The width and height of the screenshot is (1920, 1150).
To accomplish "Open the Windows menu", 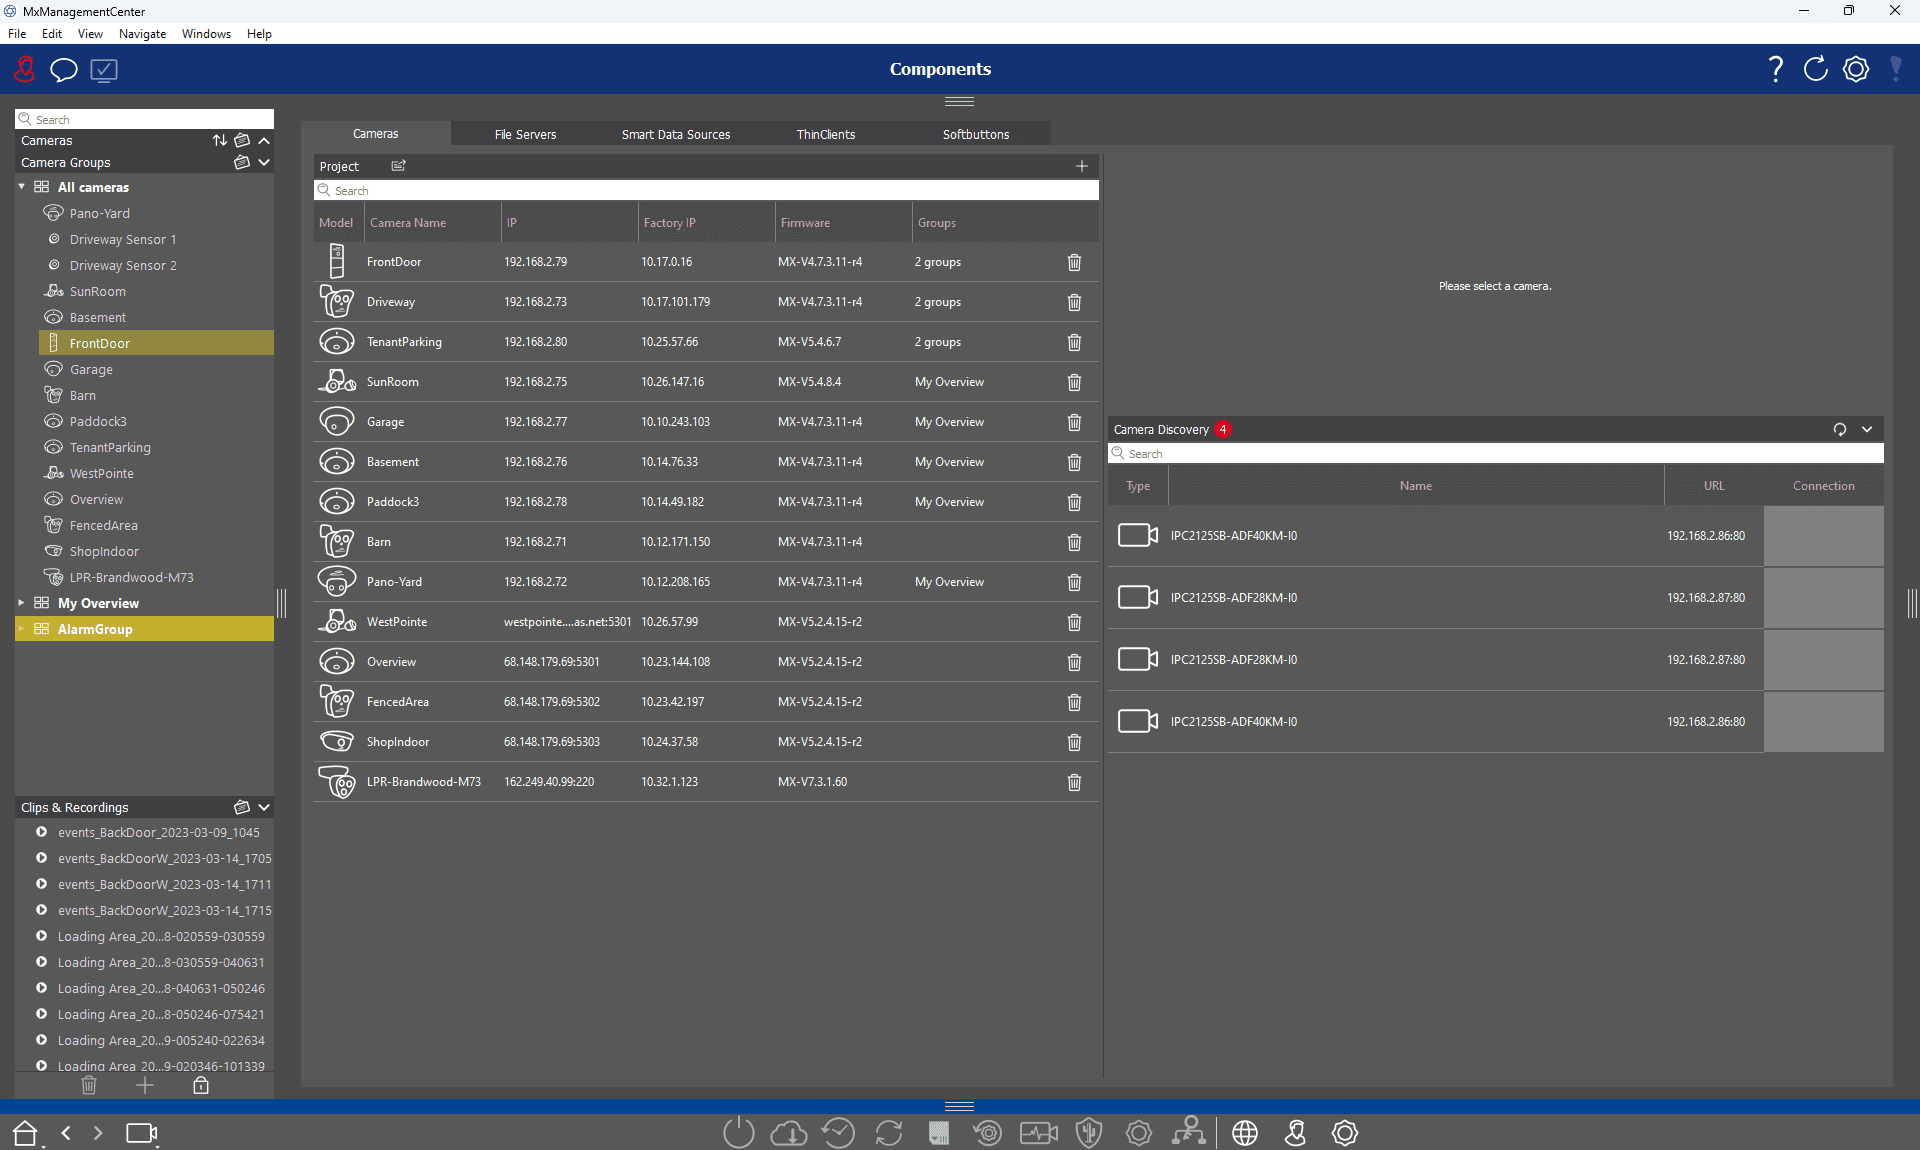I will pos(206,34).
